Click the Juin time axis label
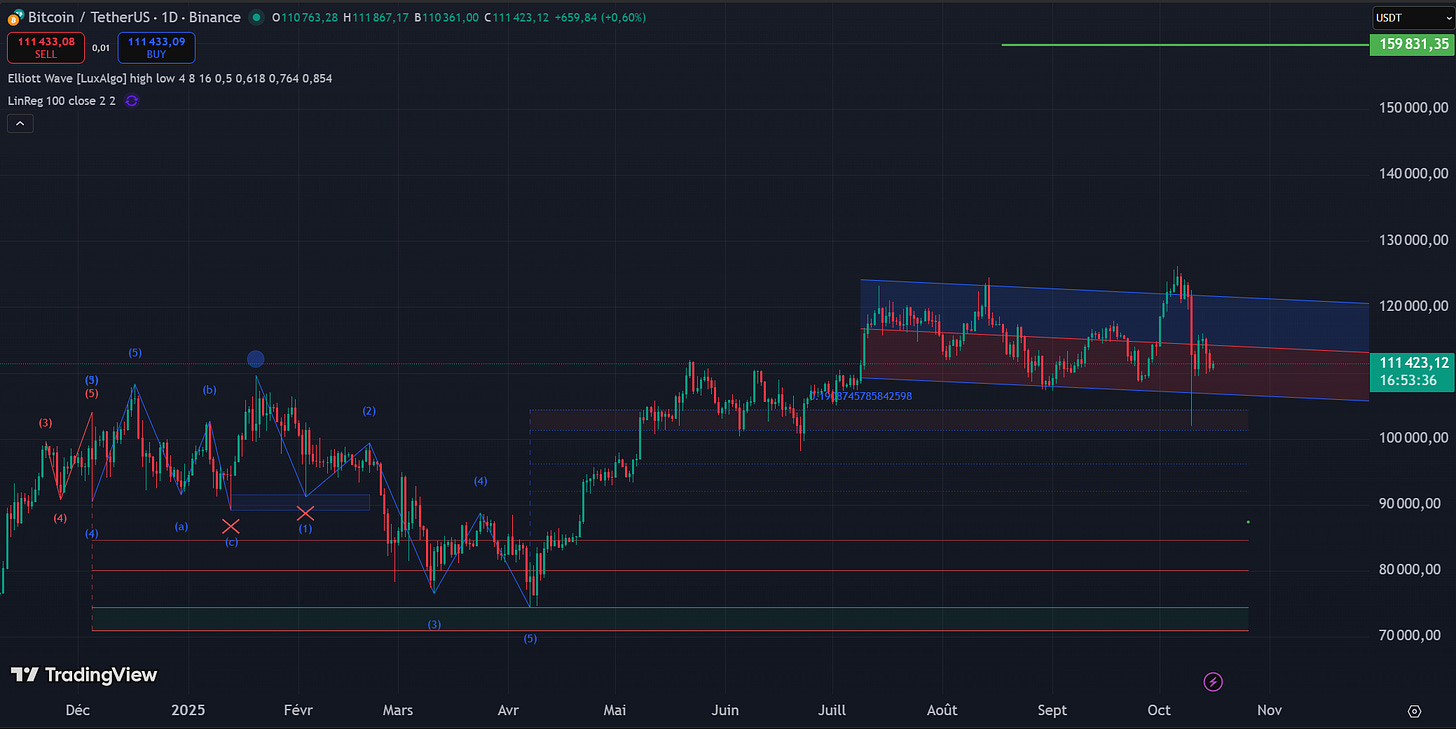The image size is (1456, 729). (x=725, y=710)
